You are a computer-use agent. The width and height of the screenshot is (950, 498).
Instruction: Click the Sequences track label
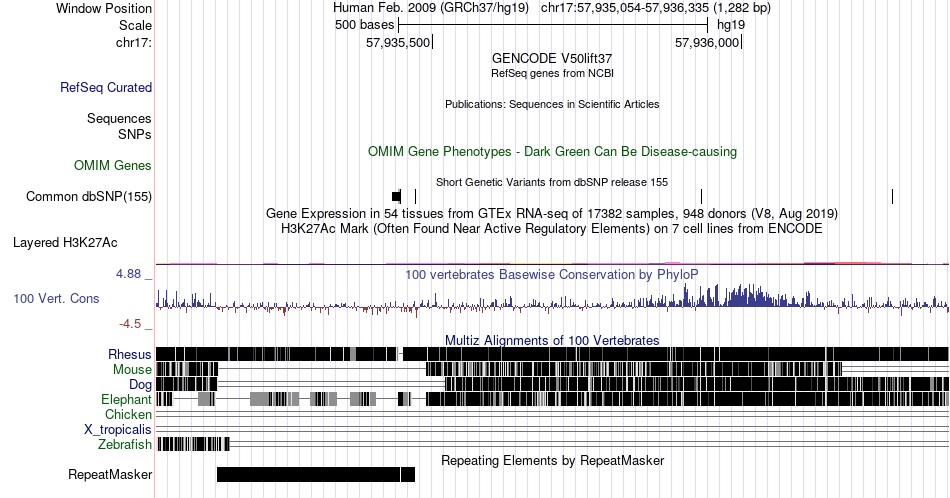pos(119,118)
